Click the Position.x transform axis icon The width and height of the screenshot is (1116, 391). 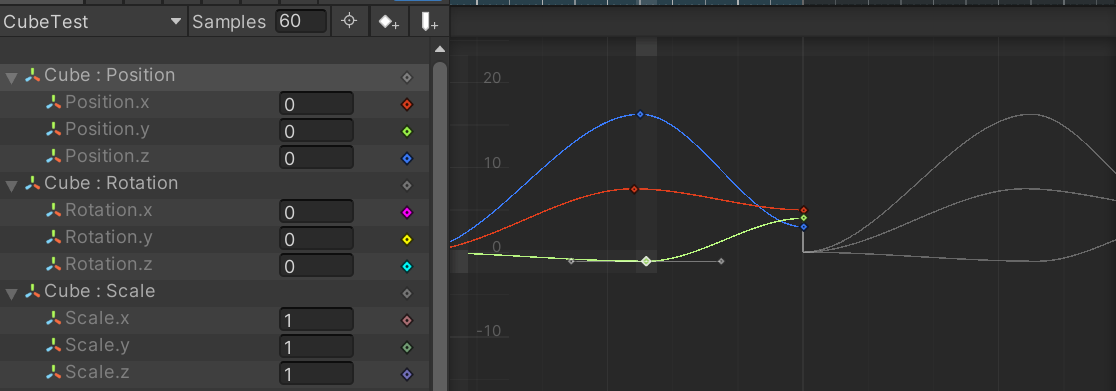pyautogui.click(x=54, y=103)
